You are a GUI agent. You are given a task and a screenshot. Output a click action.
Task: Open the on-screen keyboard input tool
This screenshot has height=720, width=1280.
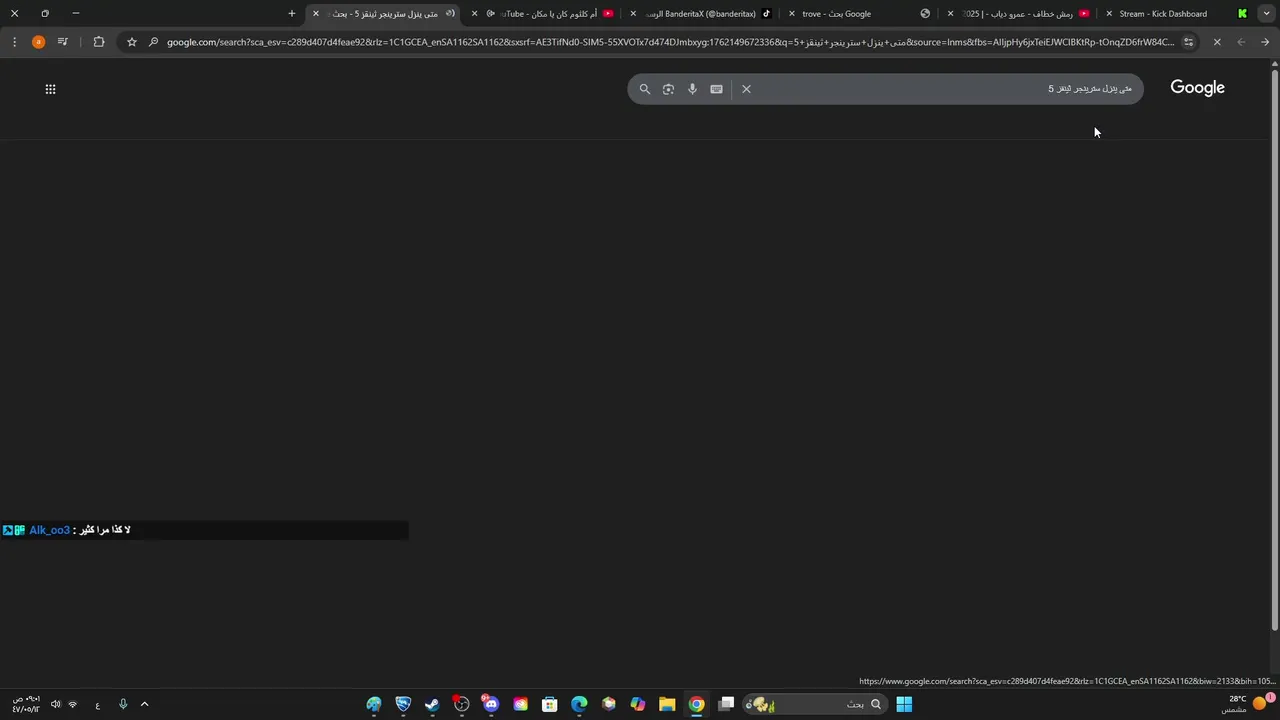pyautogui.click(x=716, y=89)
